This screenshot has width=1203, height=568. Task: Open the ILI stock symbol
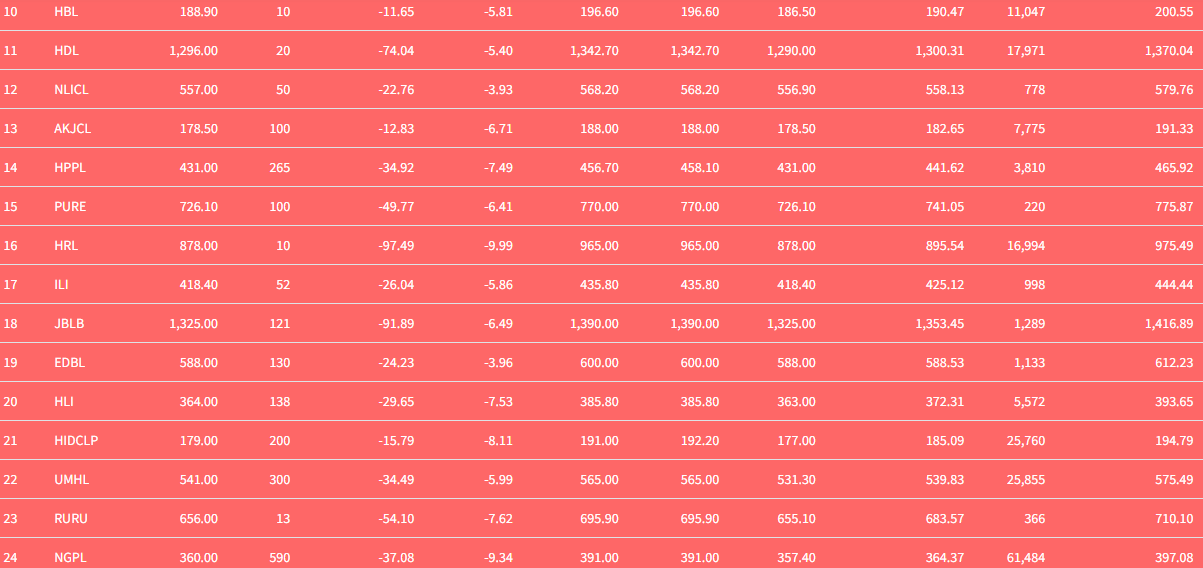pyautogui.click(x=61, y=285)
